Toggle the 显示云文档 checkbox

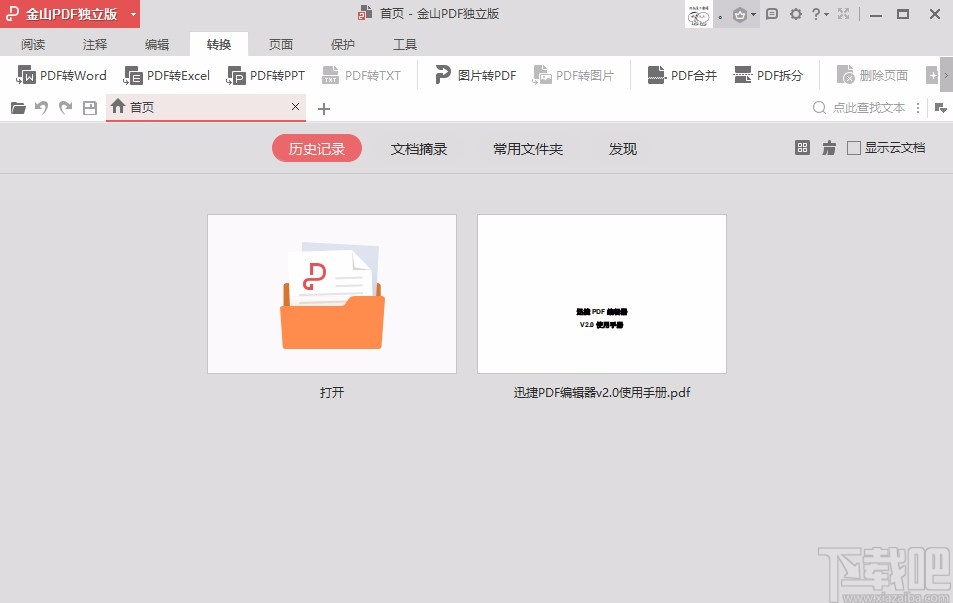pyautogui.click(x=855, y=147)
